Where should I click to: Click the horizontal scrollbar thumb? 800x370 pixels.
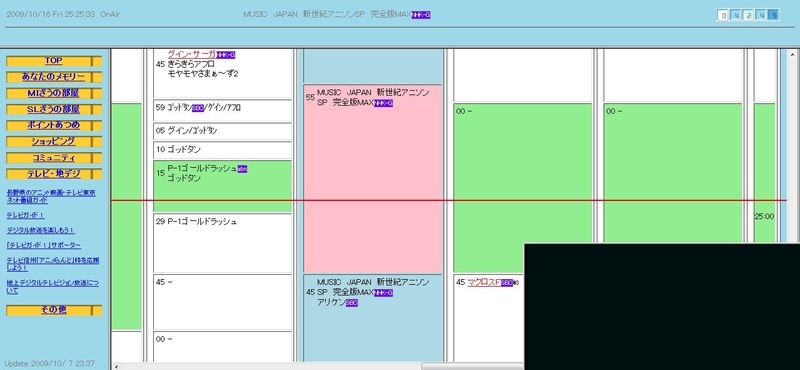(x=472, y=366)
